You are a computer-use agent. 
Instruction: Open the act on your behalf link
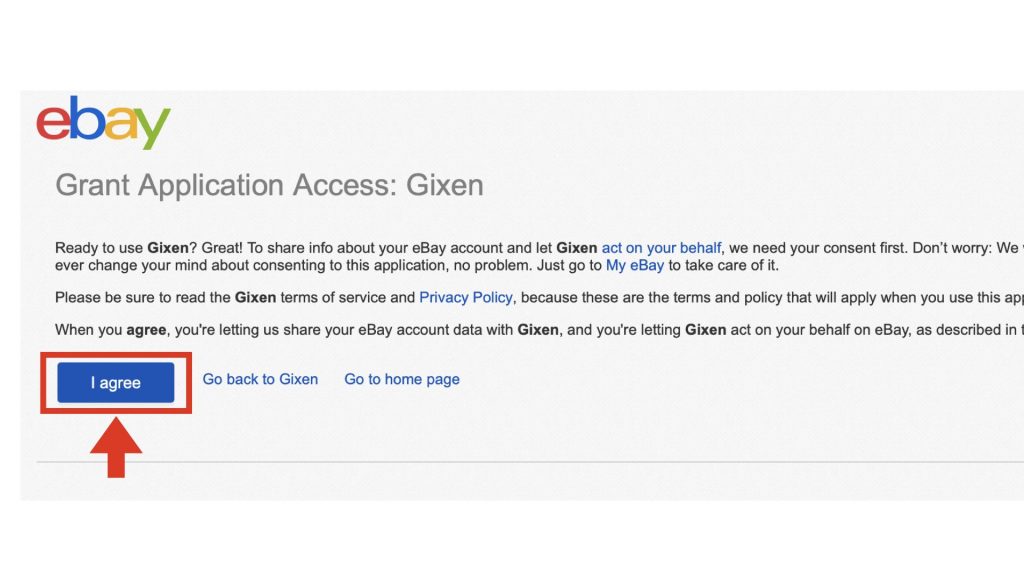click(661, 248)
